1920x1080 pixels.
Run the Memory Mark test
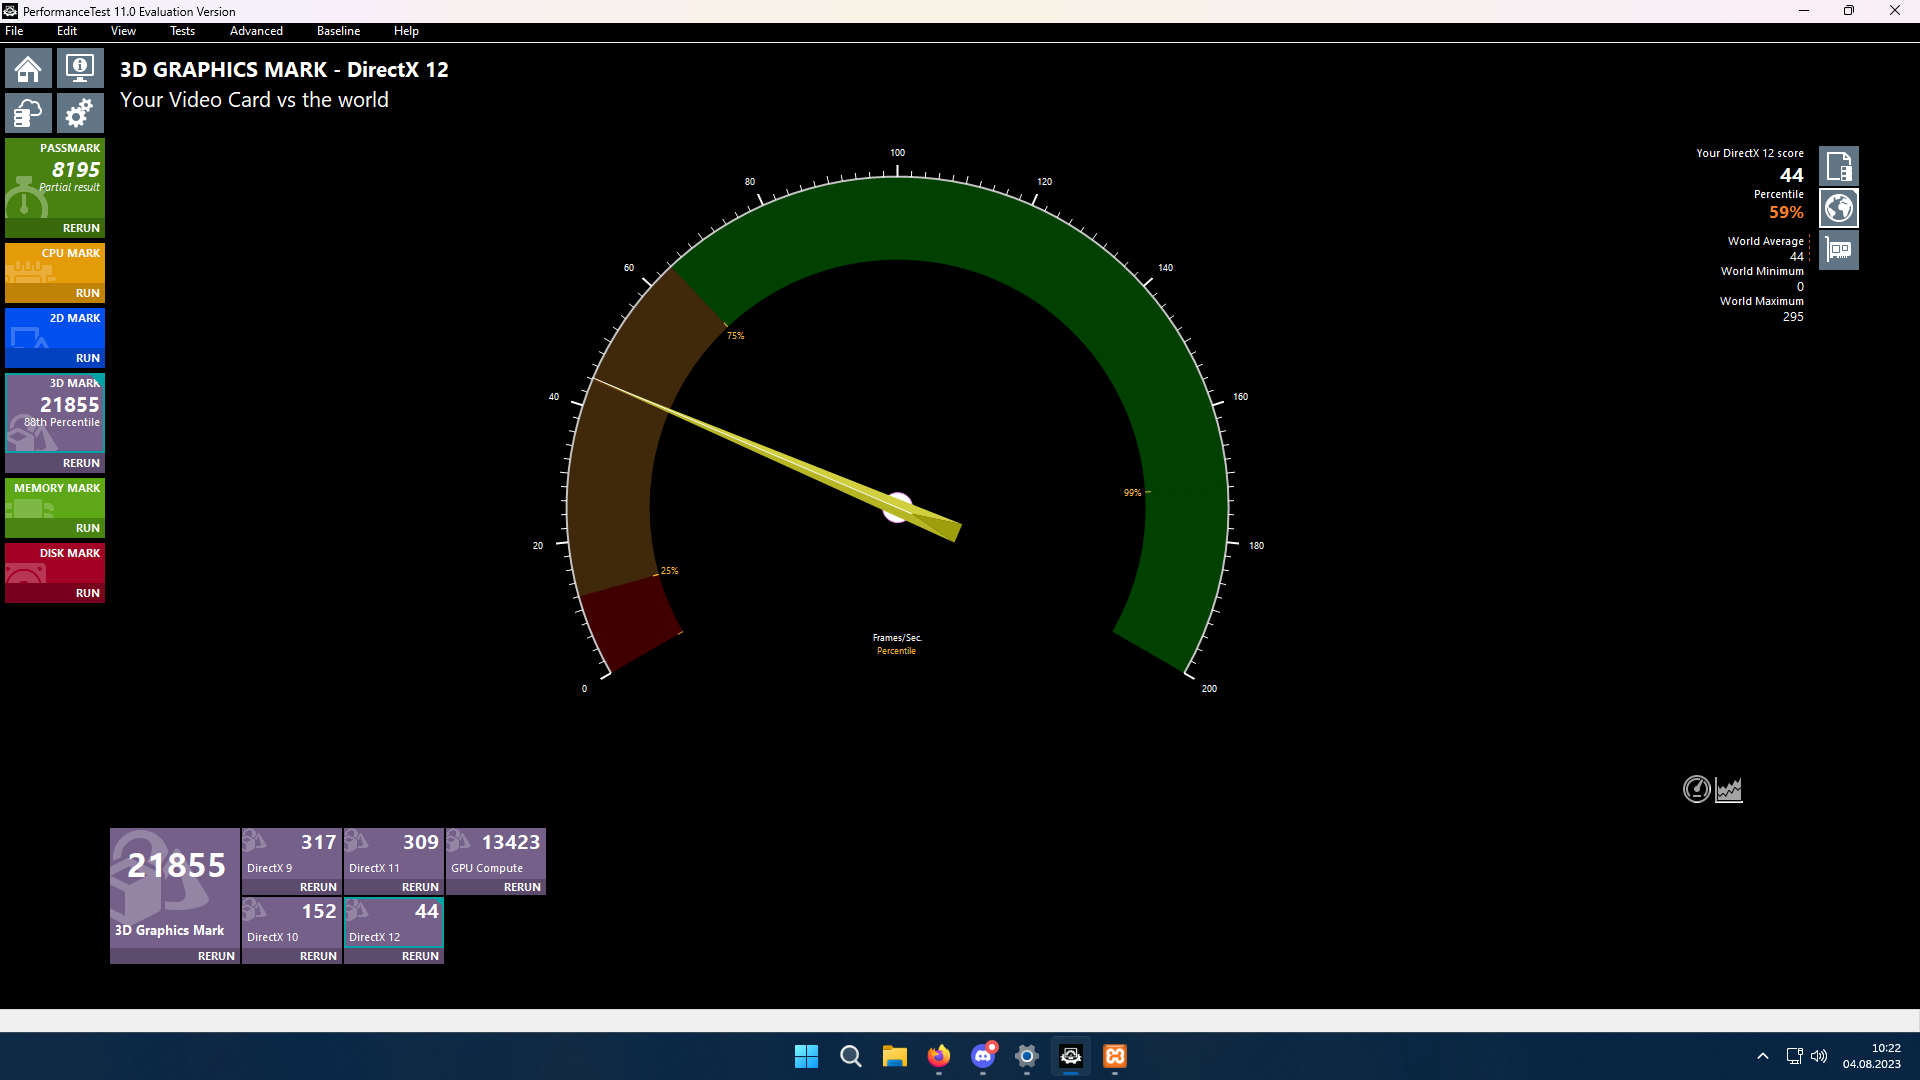pyautogui.click(x=88, y=528)
